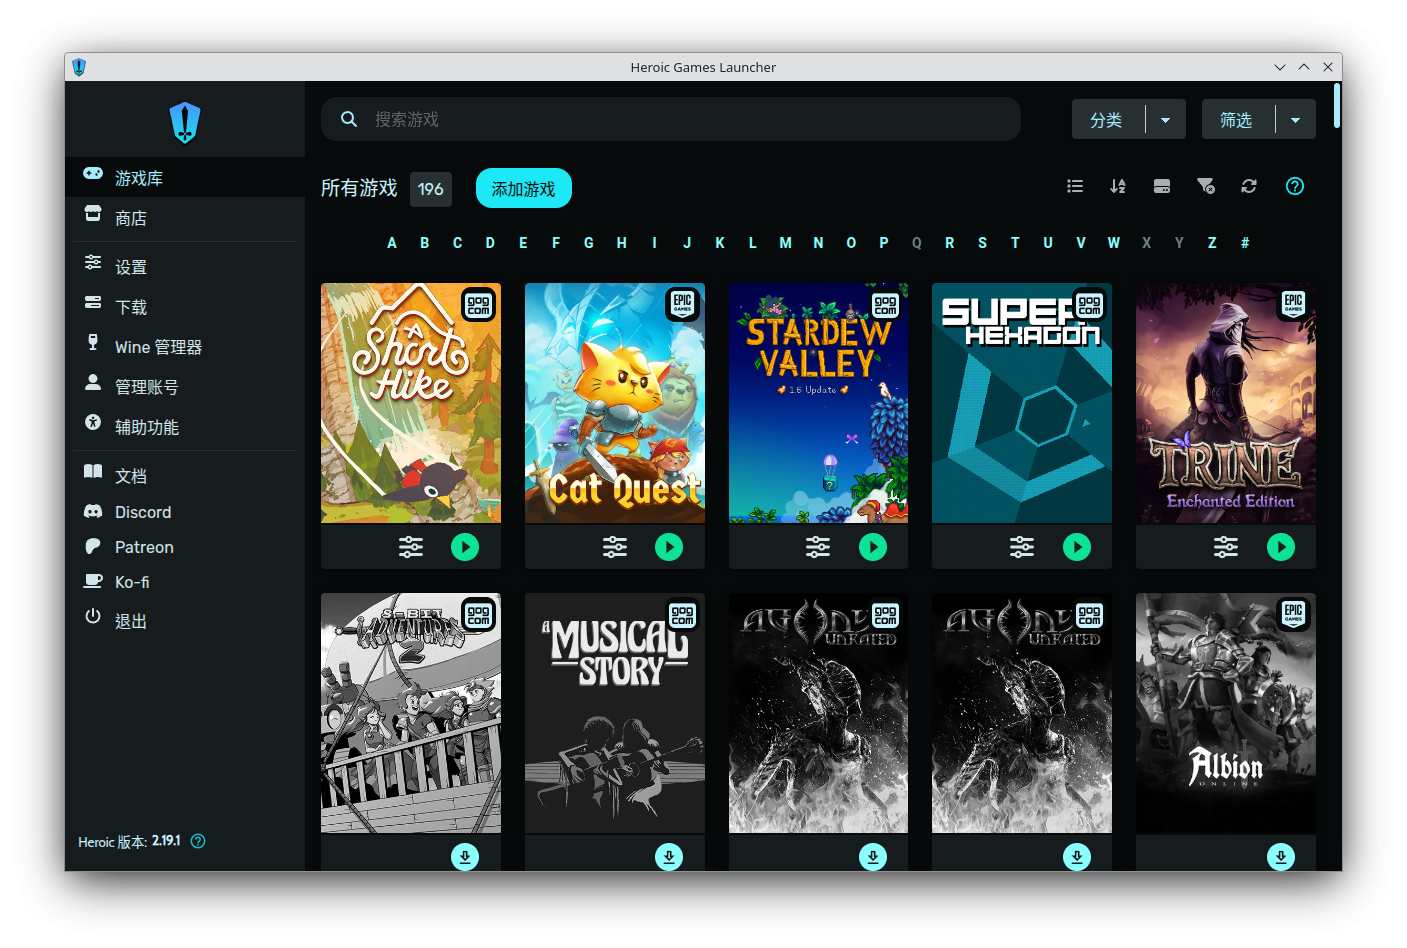Open Cat Quest game settings sliders icon

point(615,547)
